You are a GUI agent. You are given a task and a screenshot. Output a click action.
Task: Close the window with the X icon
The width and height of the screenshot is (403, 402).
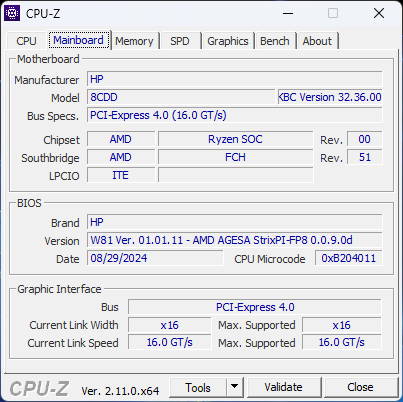click(x=379, y=13)
